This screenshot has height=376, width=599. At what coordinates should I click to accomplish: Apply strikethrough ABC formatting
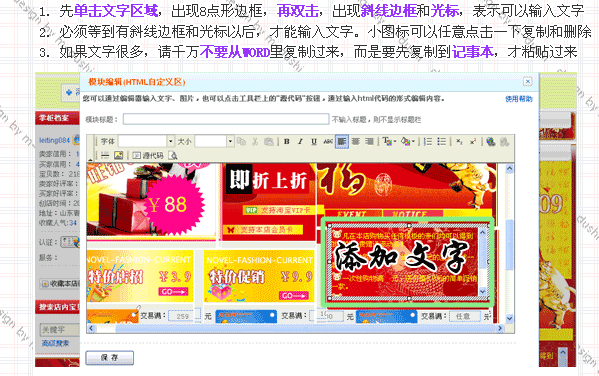coord(328,142)
